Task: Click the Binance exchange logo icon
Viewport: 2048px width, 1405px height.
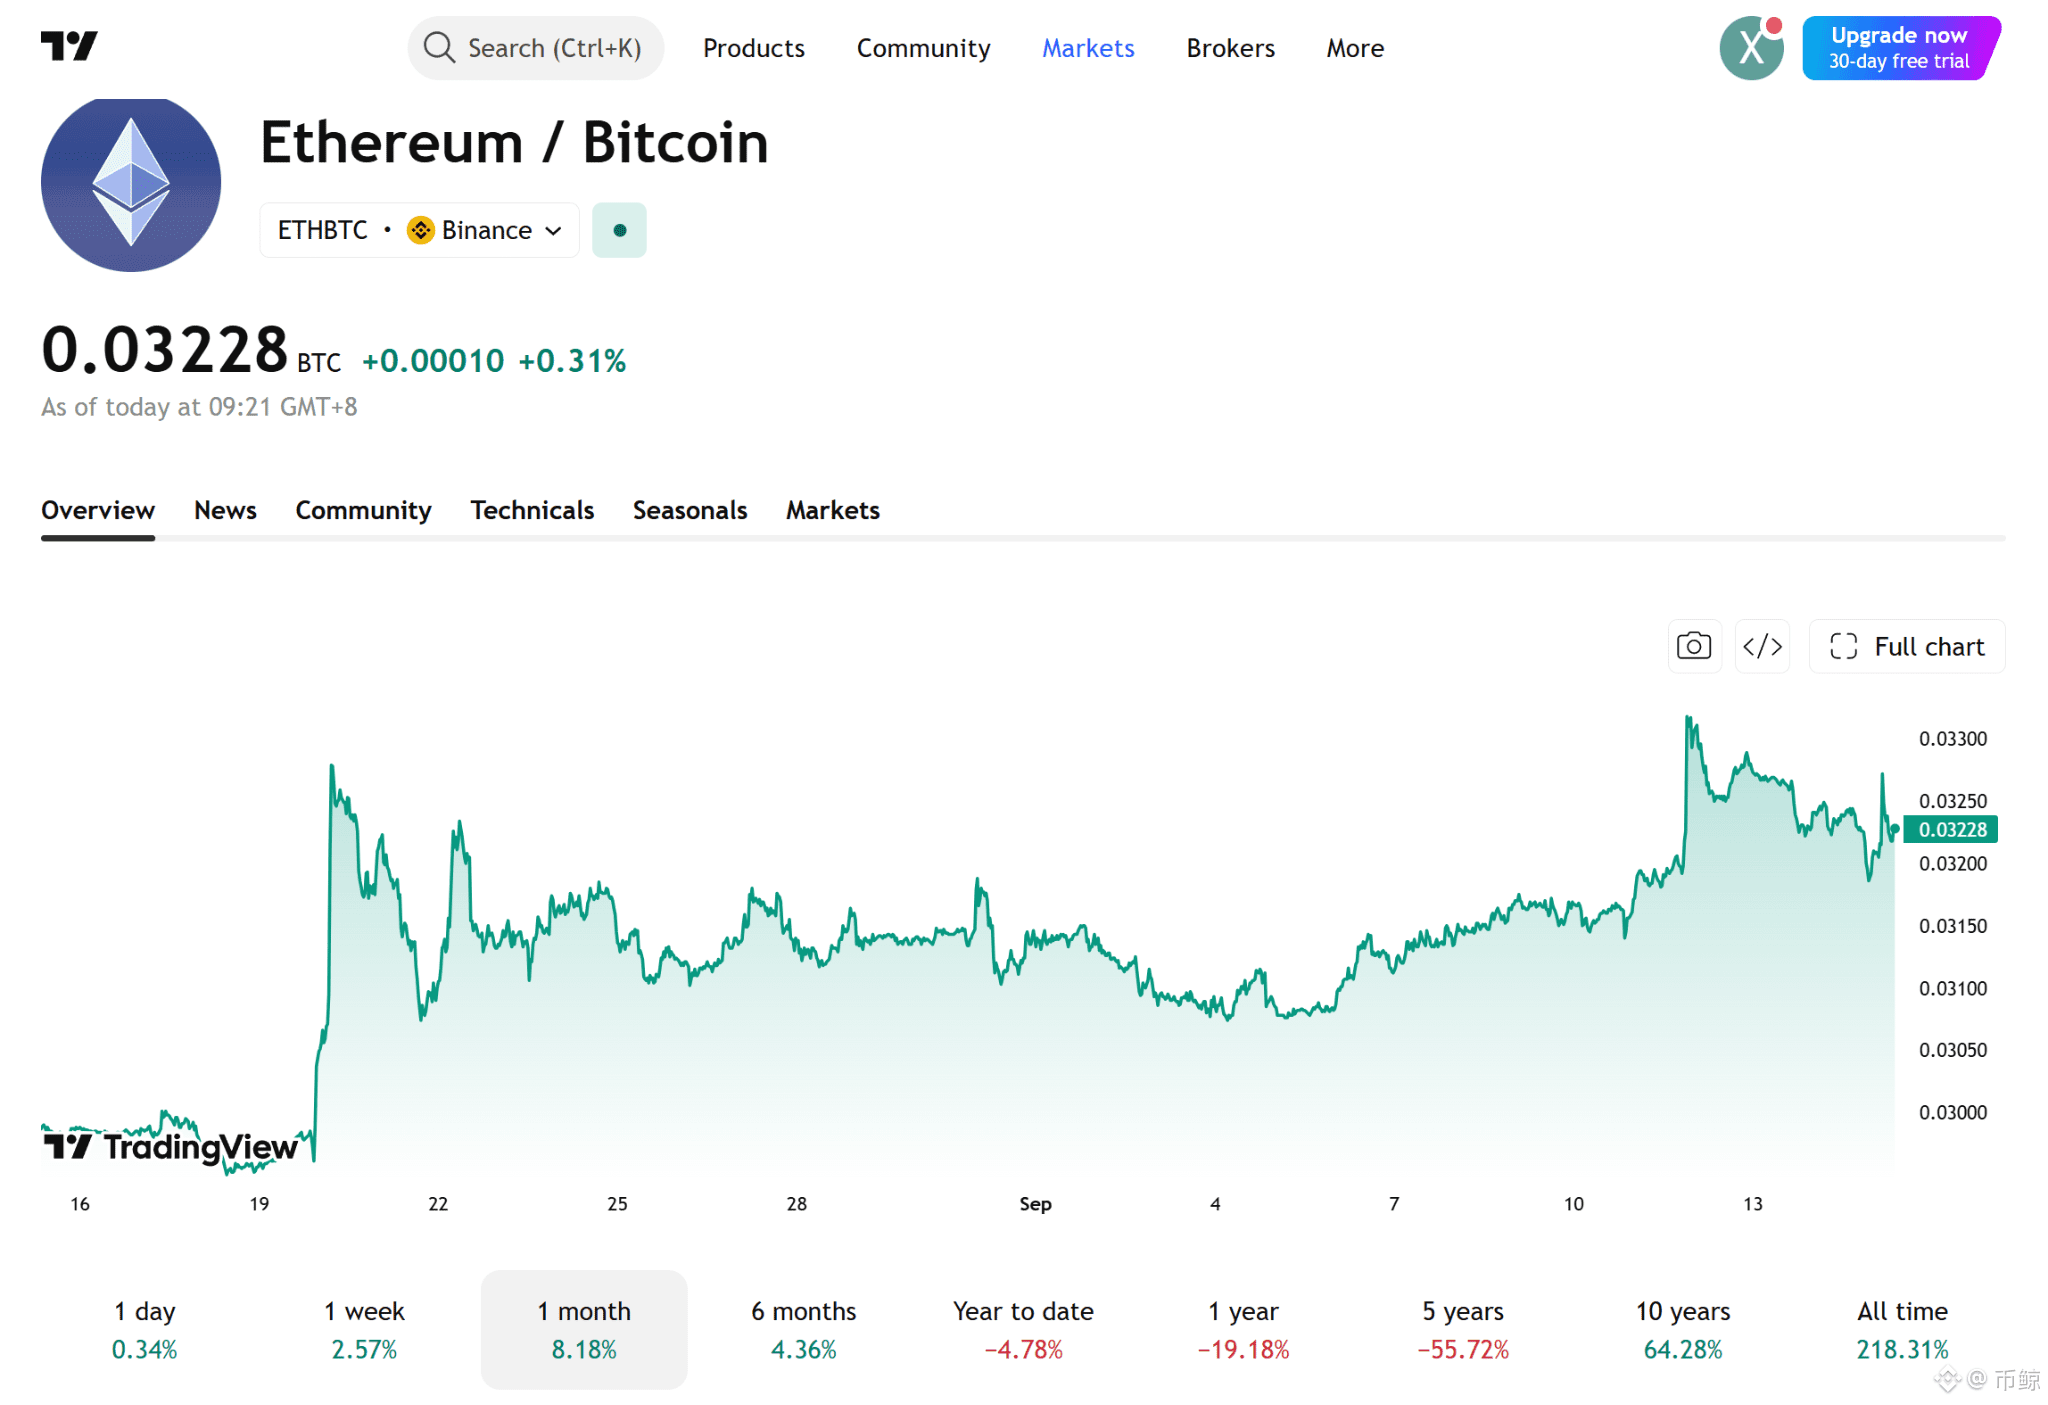Action: [420, 230]
